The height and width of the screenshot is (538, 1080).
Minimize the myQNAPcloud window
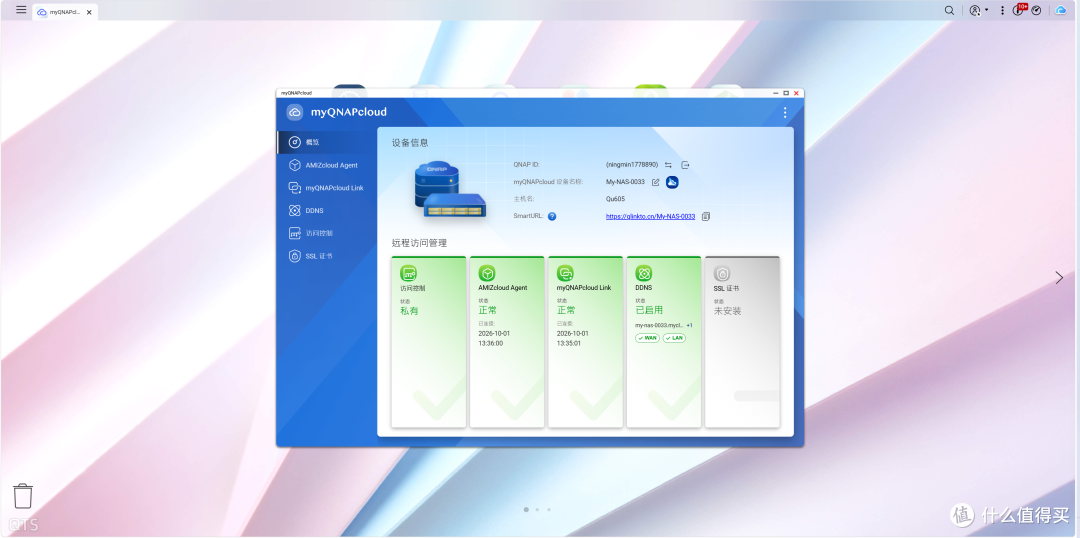pyautogui.click(x=776, y=93)
